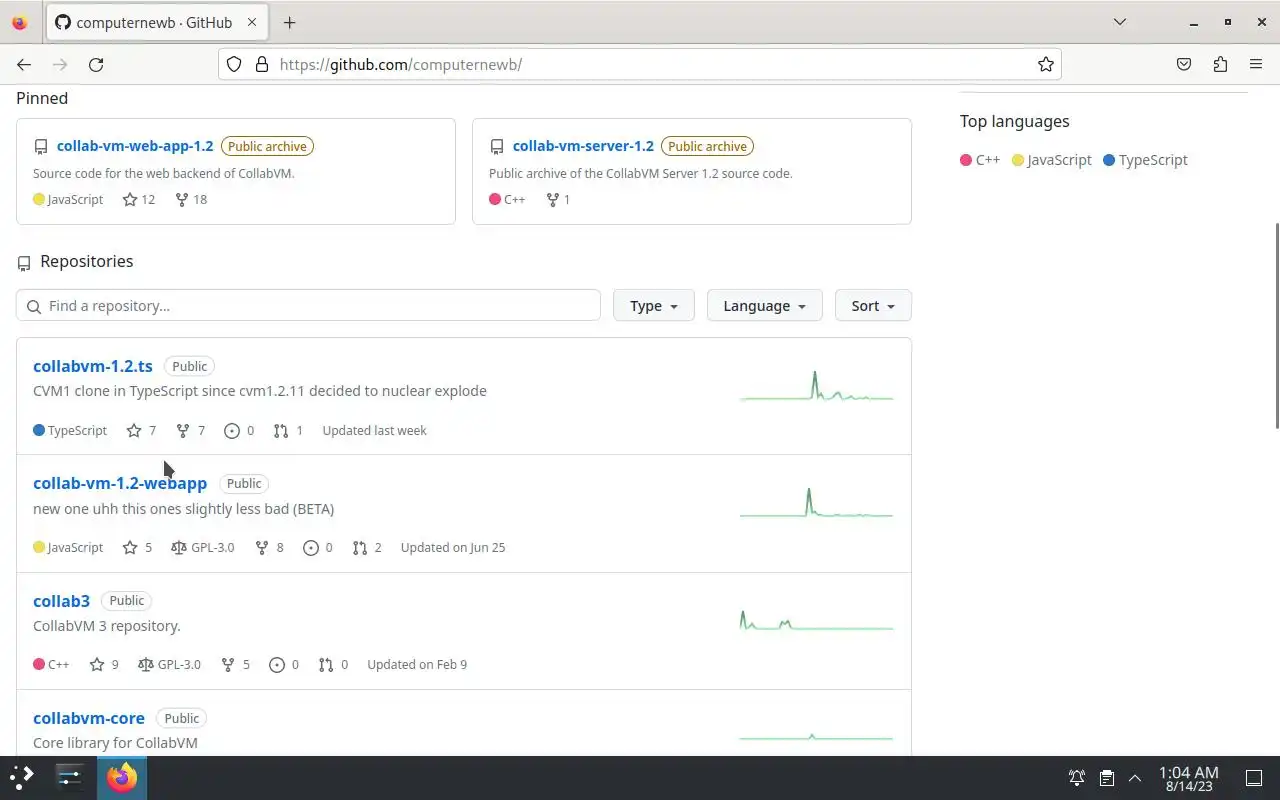Viewport: 1280px width, 800px height.
Task: Click stars count 12 on collab-vm-web-app-1.2
Action: (x=139, y=199)
